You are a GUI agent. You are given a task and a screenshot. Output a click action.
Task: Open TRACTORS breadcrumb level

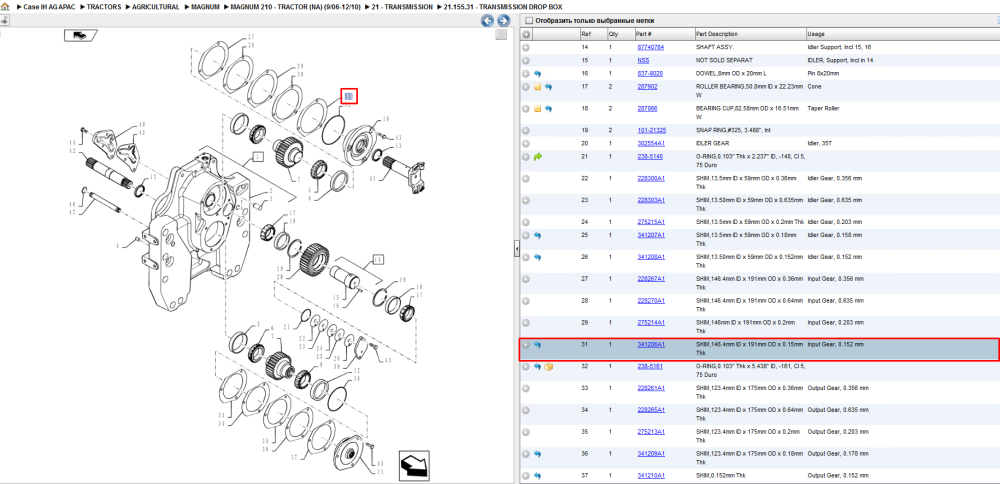[x=104, y=6]
